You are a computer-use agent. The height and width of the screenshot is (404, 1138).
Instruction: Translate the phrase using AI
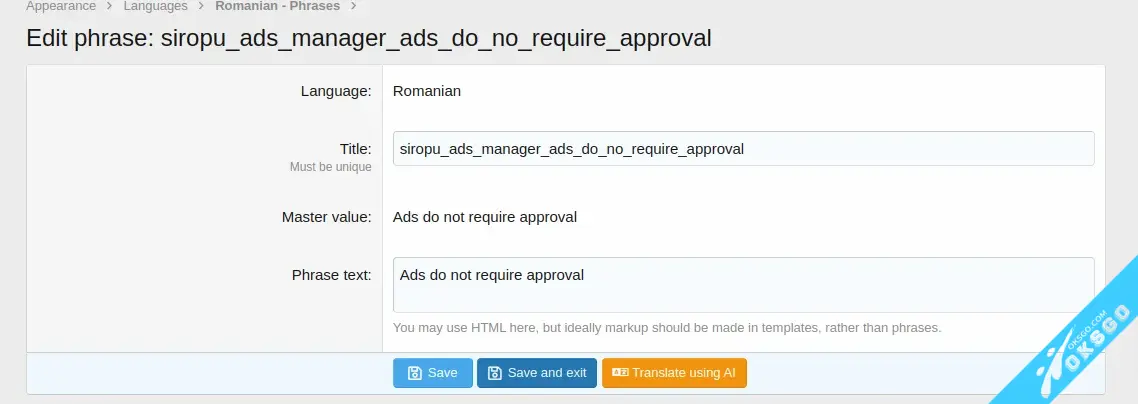[x=674, y=373]
